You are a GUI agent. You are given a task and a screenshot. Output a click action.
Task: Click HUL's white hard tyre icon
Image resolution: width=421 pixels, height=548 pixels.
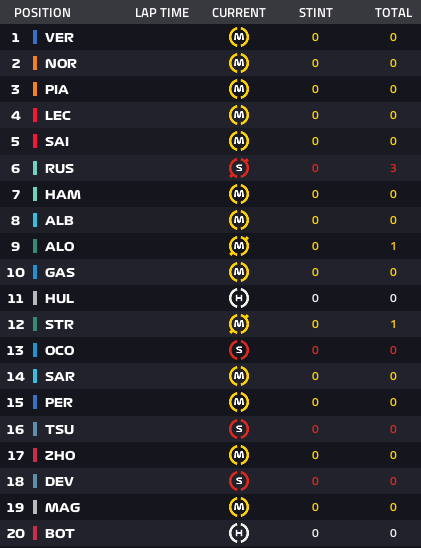(x=239, y=298)
